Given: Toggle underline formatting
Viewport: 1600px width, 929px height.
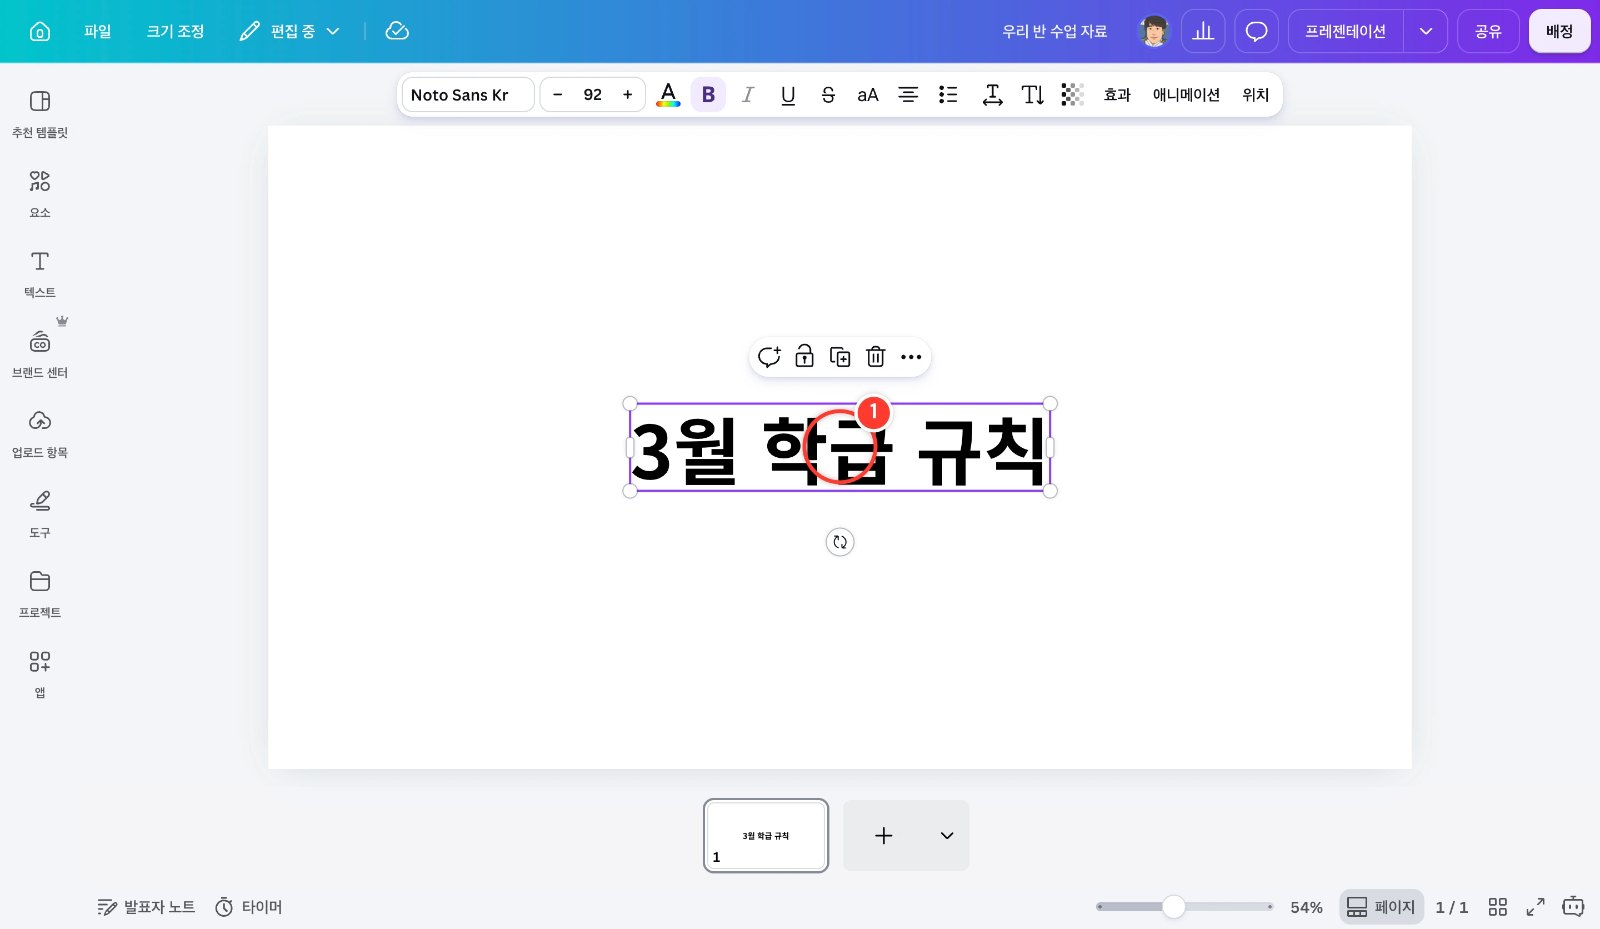Looking at the screenshot, I should tap(788, 94).
